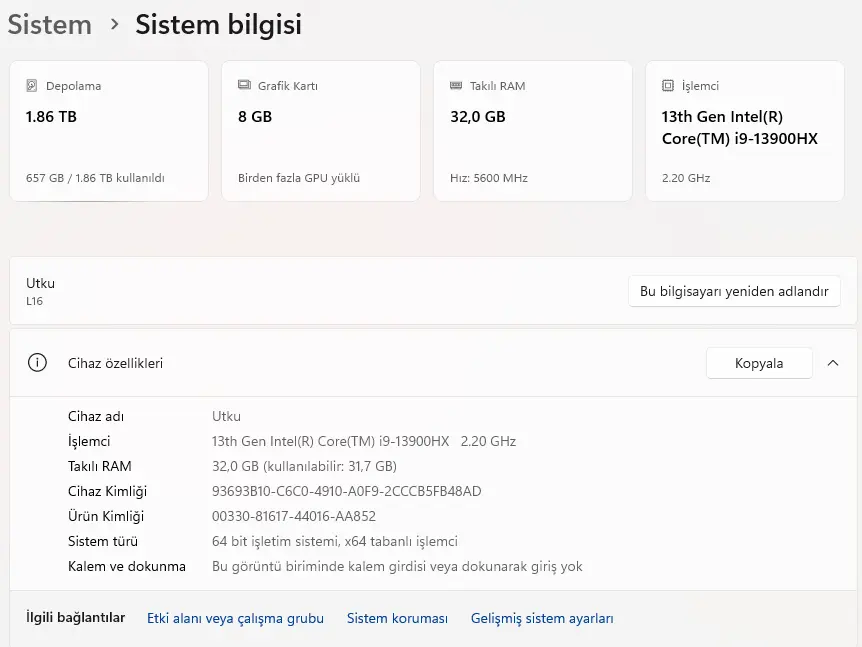This screenshot has height=647, width=862.
Task: Click the Grafik Kartı monitor icon
Action: coord(244,85)
